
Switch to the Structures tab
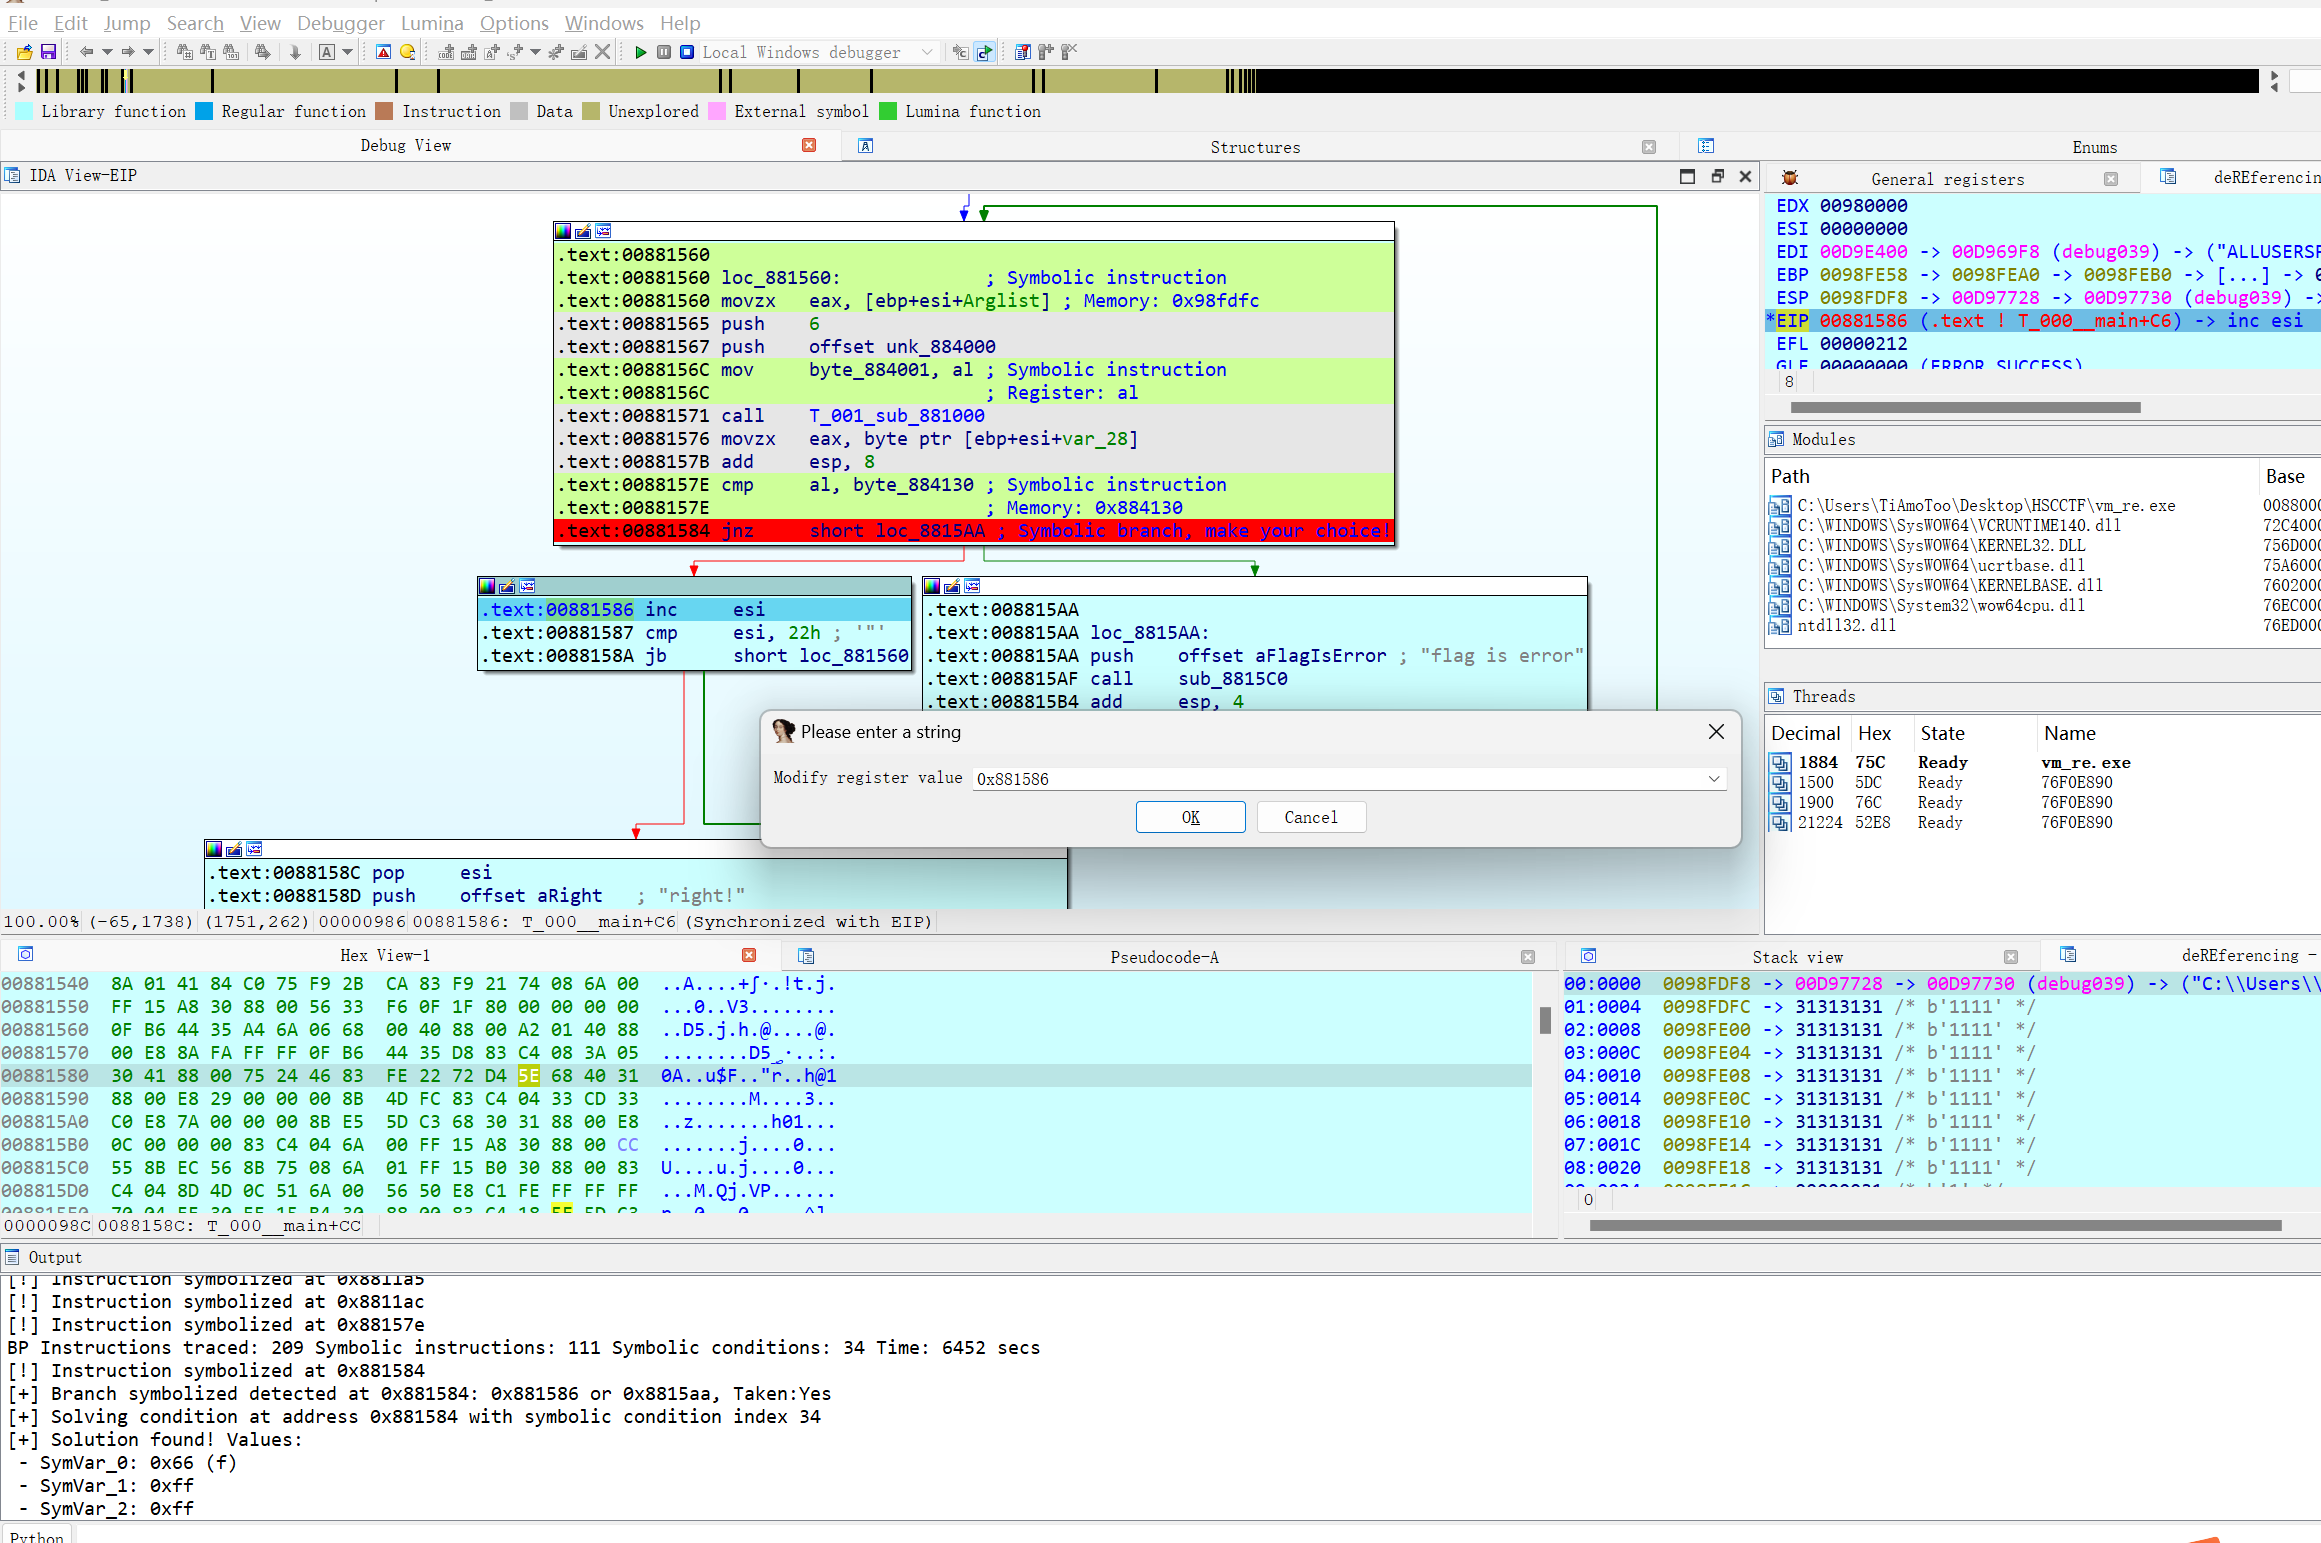point(1255,147)
